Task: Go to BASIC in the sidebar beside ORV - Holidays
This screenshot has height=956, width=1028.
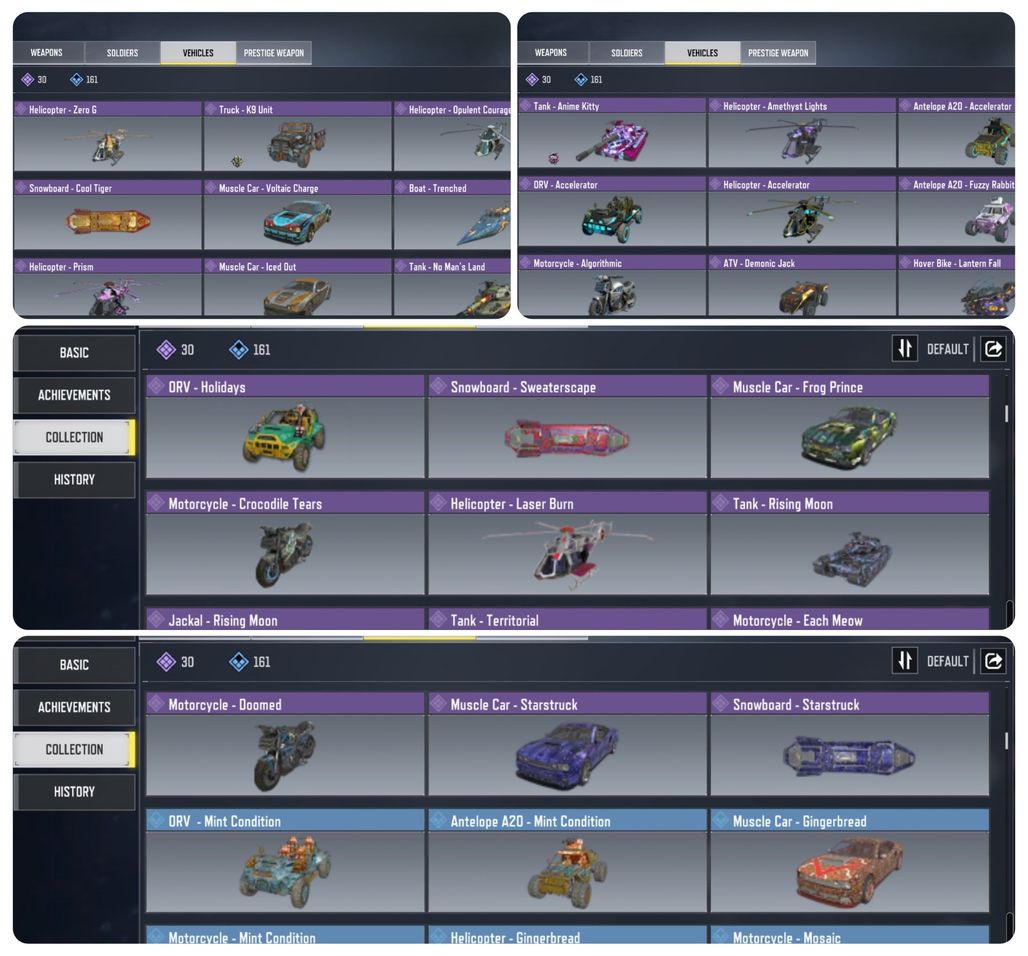Action: (74, 353)
